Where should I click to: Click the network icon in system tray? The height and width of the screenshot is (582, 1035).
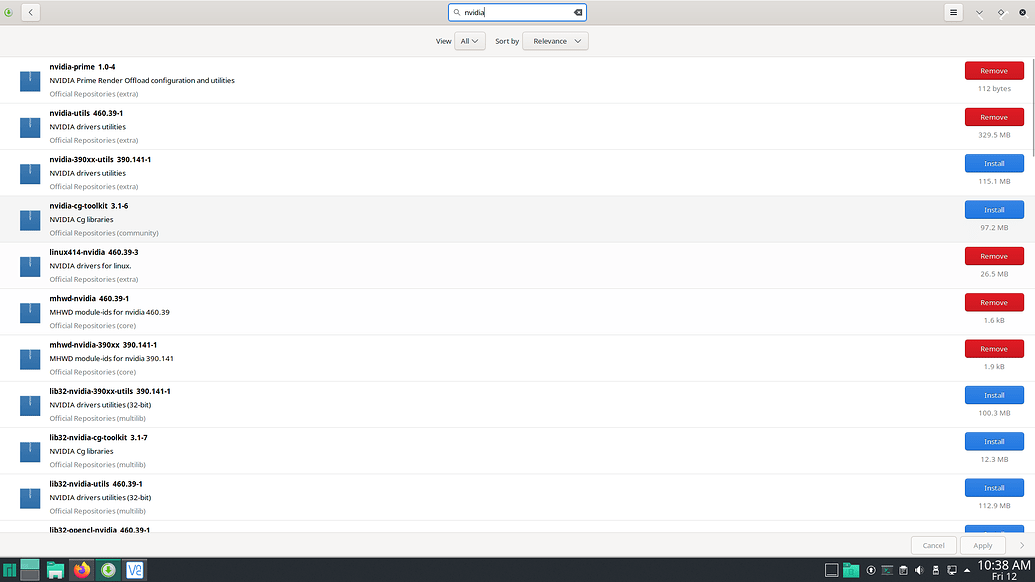tap(951, 570)
